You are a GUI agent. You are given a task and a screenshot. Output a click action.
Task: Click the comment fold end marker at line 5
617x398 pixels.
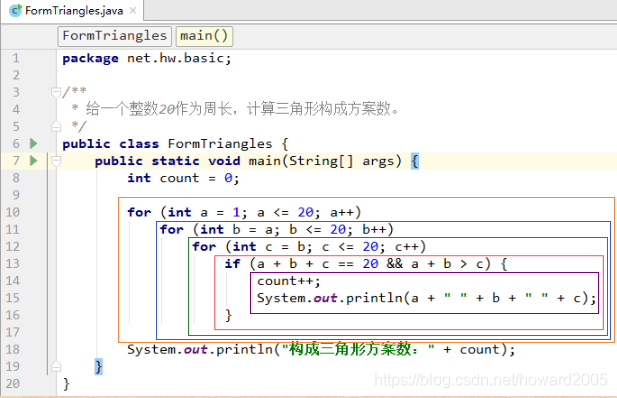[x=56, y=127]
